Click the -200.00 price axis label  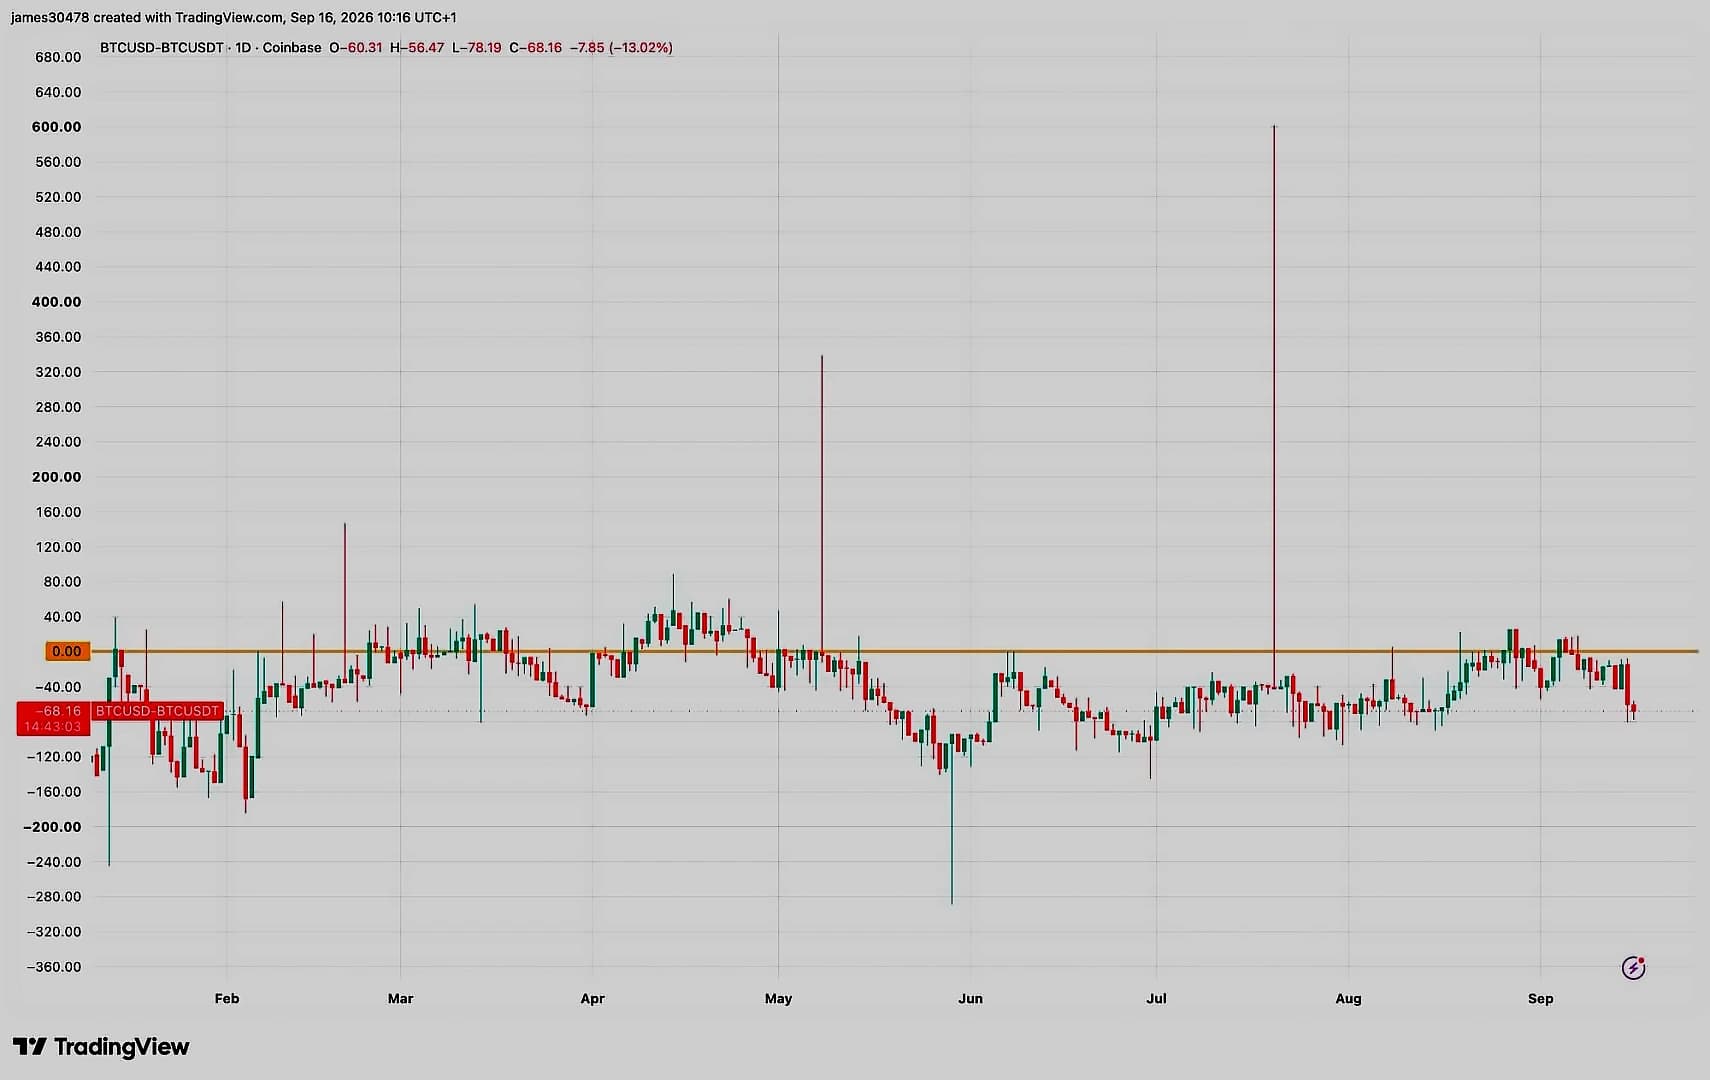click(x=52, y=827)
